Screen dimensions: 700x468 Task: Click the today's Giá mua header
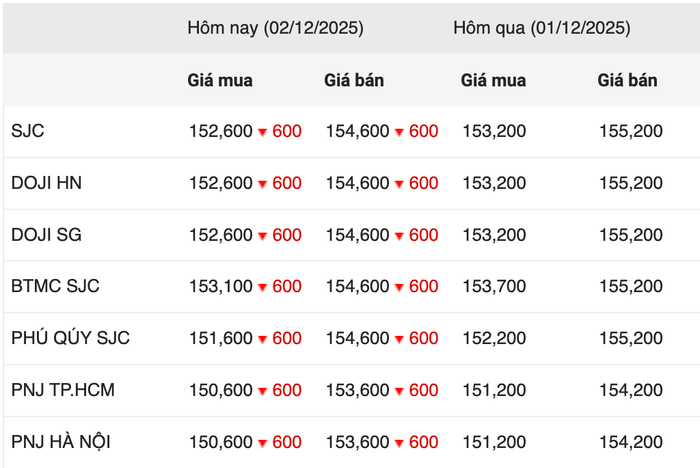tap(220, 80)
